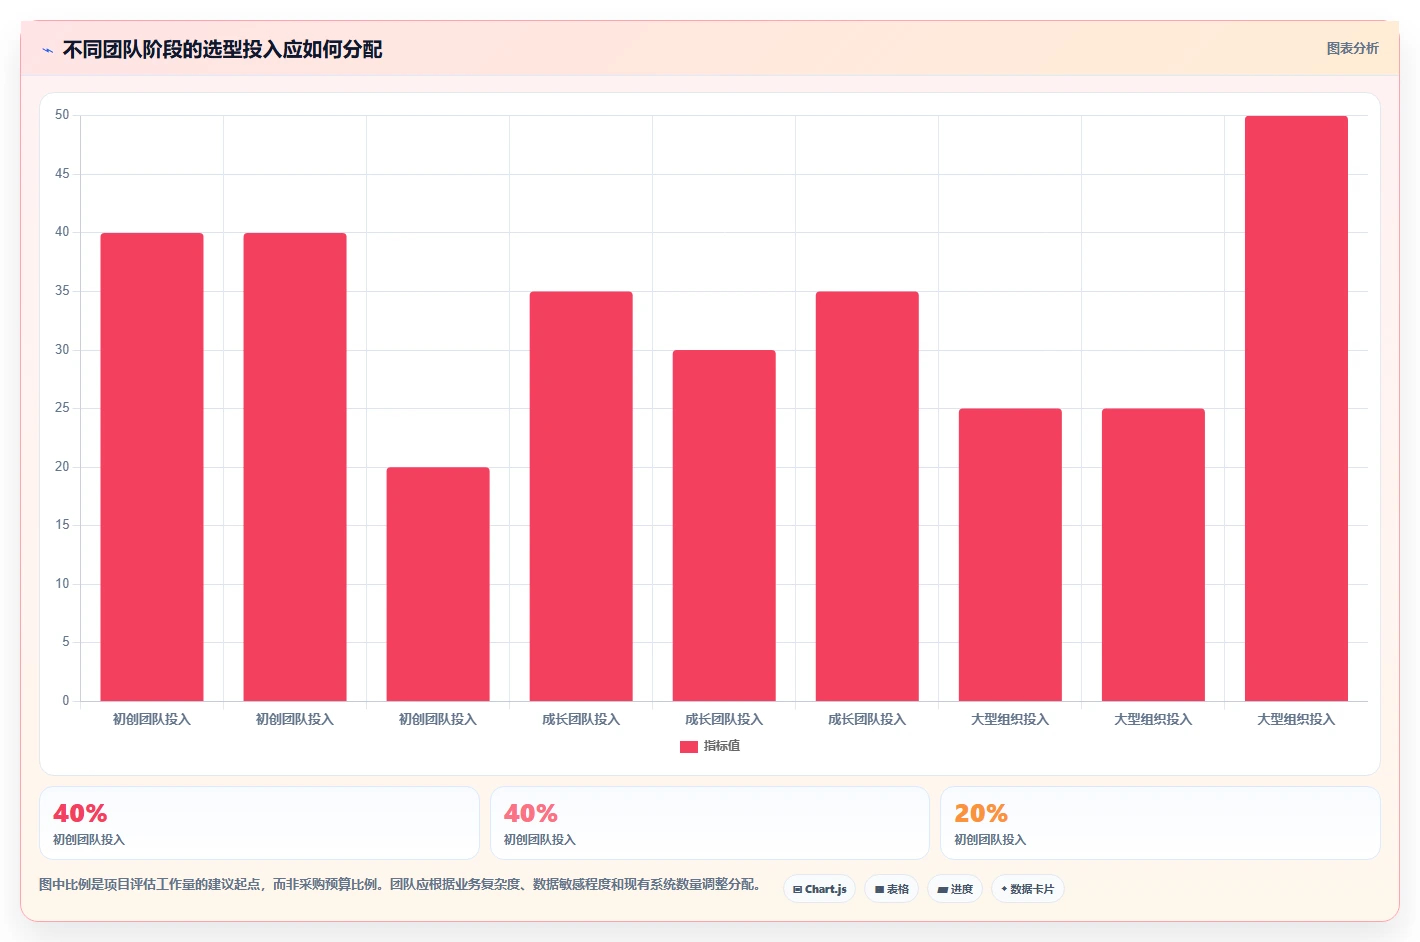Click the blue icon beside the chart title
1420x942 pixels.
click(x=47, y=50)
